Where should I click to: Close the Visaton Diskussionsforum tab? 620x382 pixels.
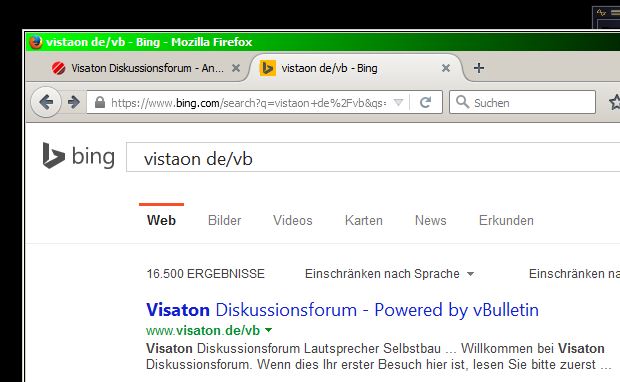(236, 68)
